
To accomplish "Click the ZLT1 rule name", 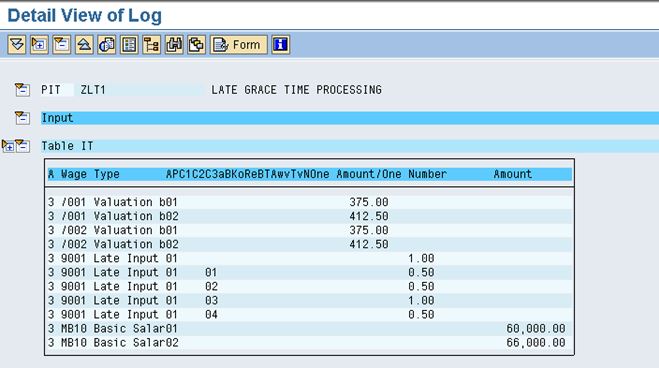I will [93, 90].
